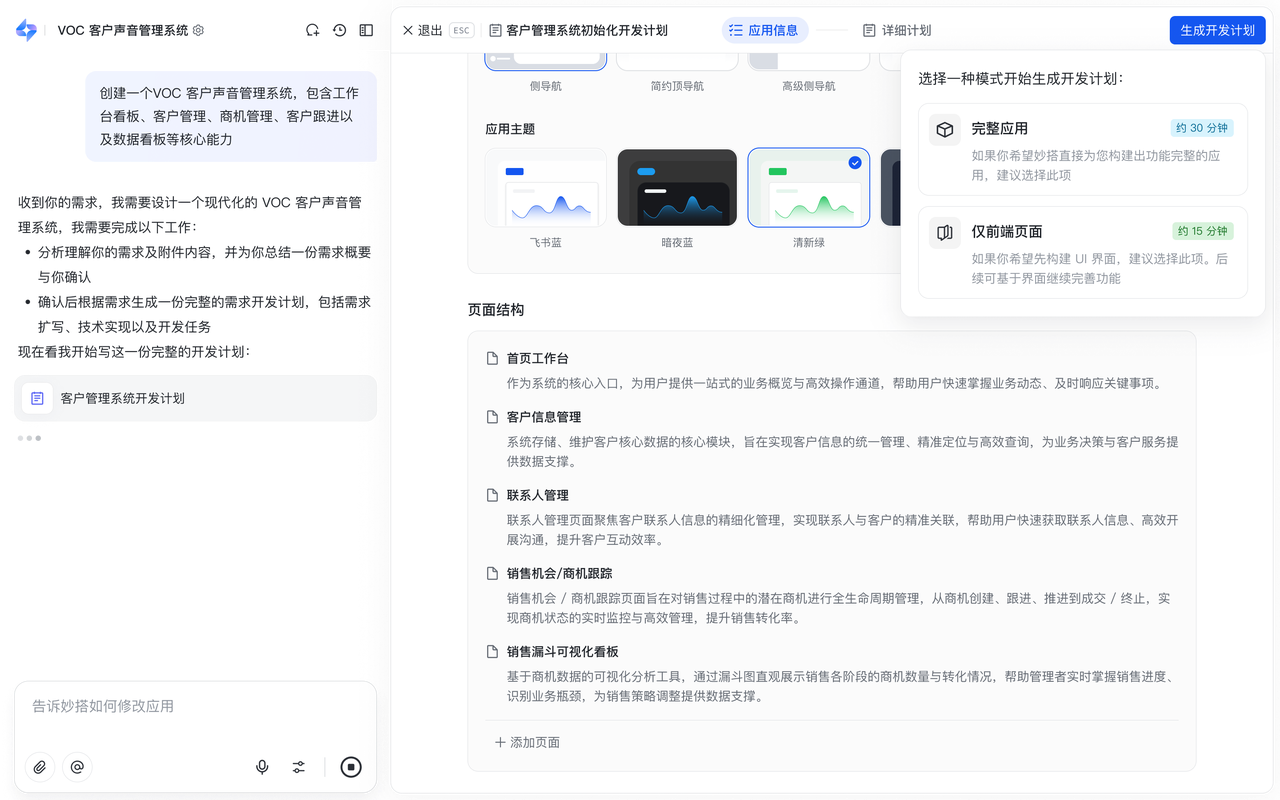
Task: Stop generation with the stop button
Action: 351,767
